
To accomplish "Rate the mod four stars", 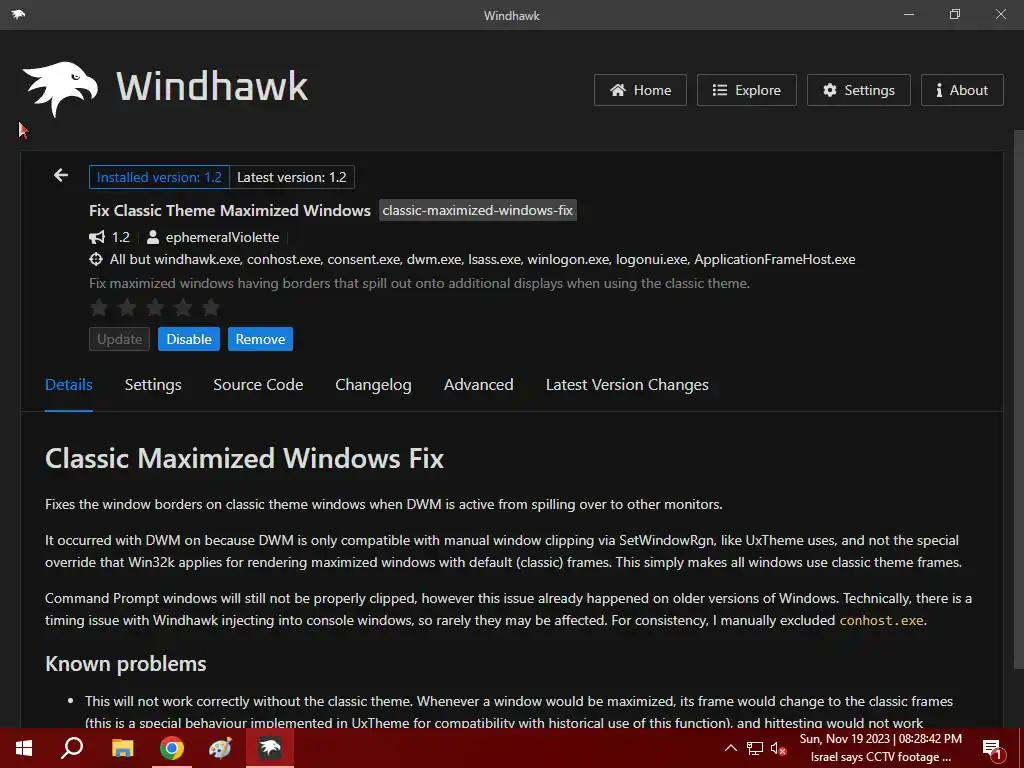I will tap(183, 307).
